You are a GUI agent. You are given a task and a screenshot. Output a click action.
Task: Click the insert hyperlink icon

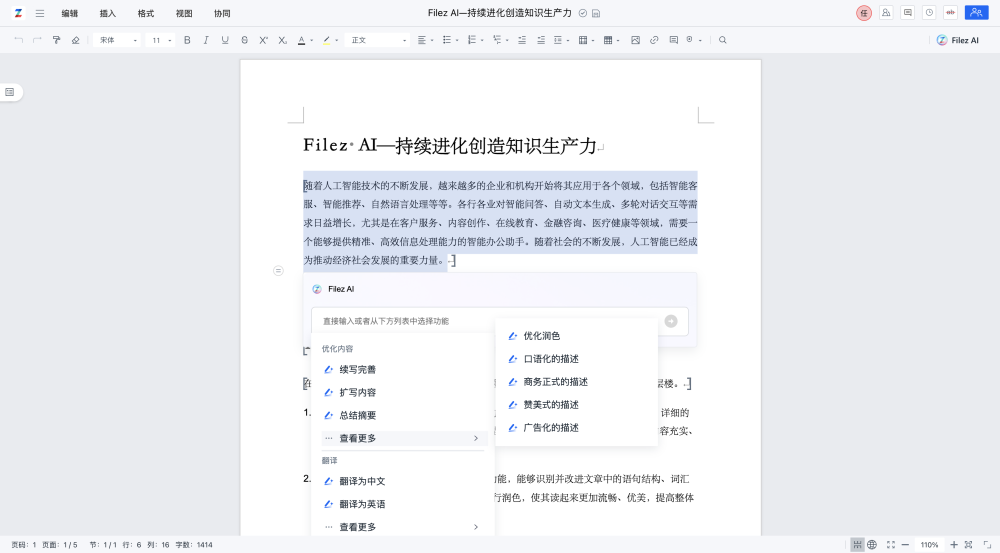pos(654,40)
